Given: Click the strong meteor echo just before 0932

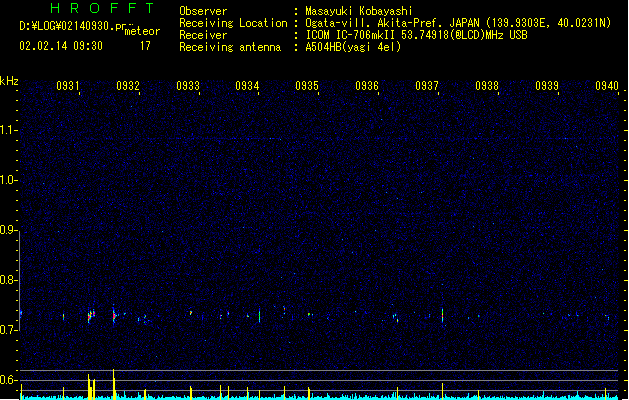Looking at the screenshot, I should pyautogui.click(x=114, y=314).
